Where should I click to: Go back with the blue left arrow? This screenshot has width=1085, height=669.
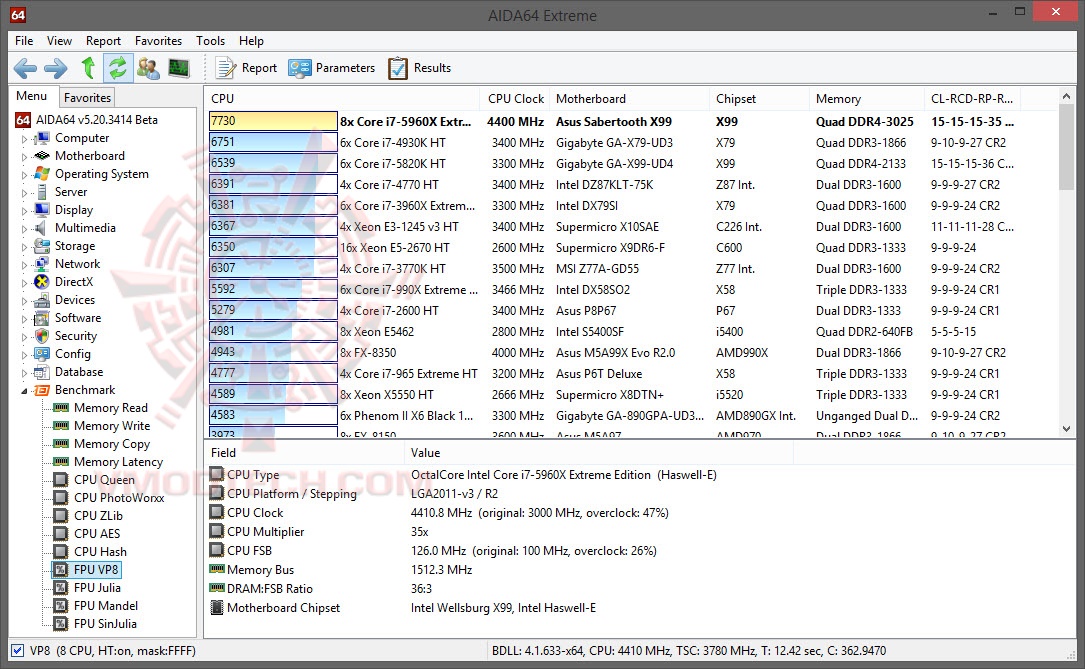(25, 68)
